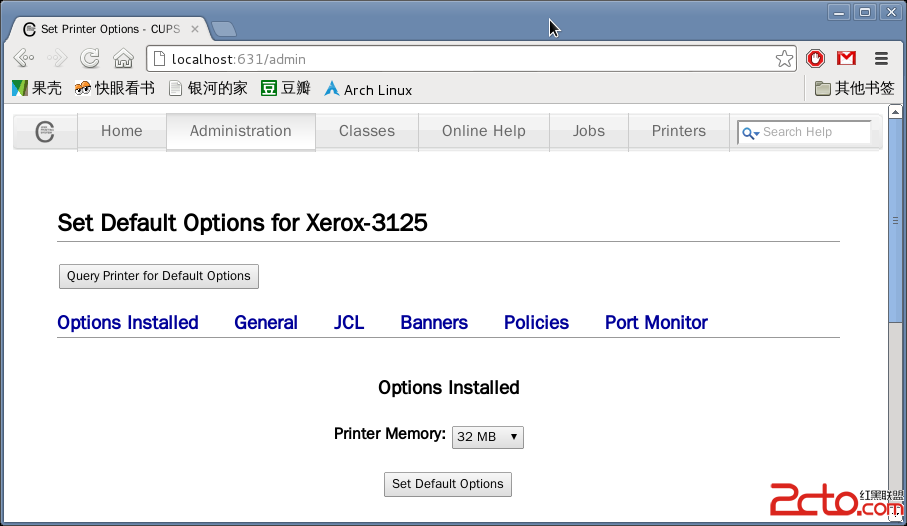Click the search magnifier icon in Search Help
The image size is (907, 526).
(750, 134)
